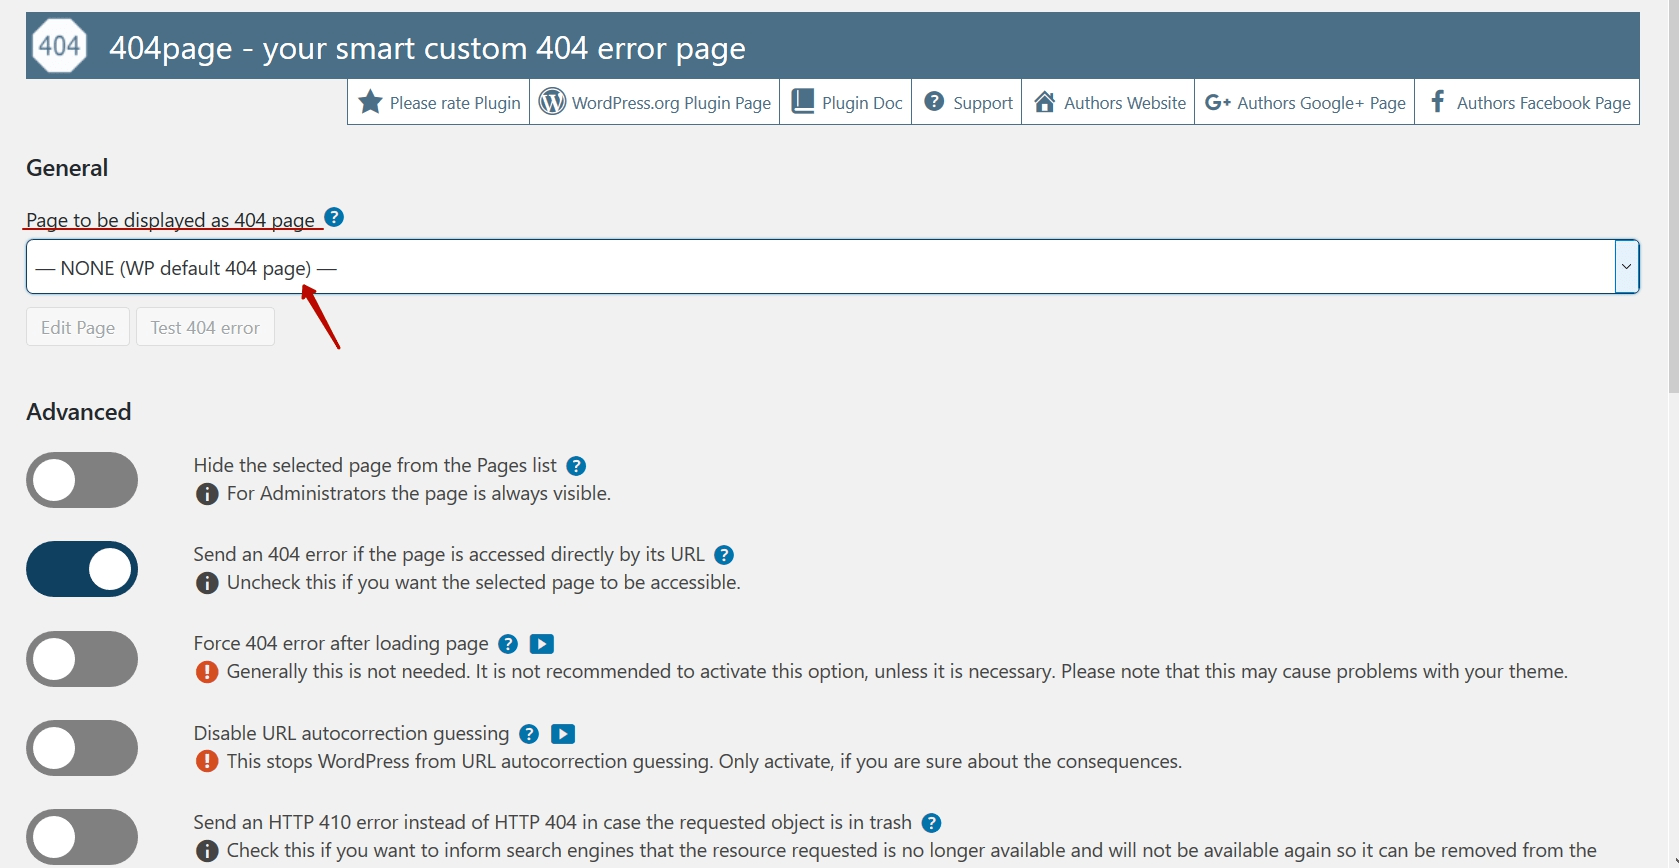The height and width of the screenshot is (868, 1679).
Task: Click help icon next to Send 404 error option
Action: 724,555
